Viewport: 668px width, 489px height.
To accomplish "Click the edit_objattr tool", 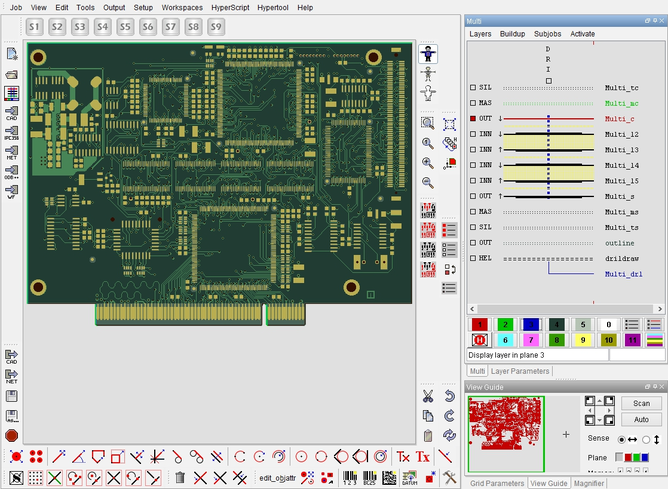I will [x=278, y=478].
